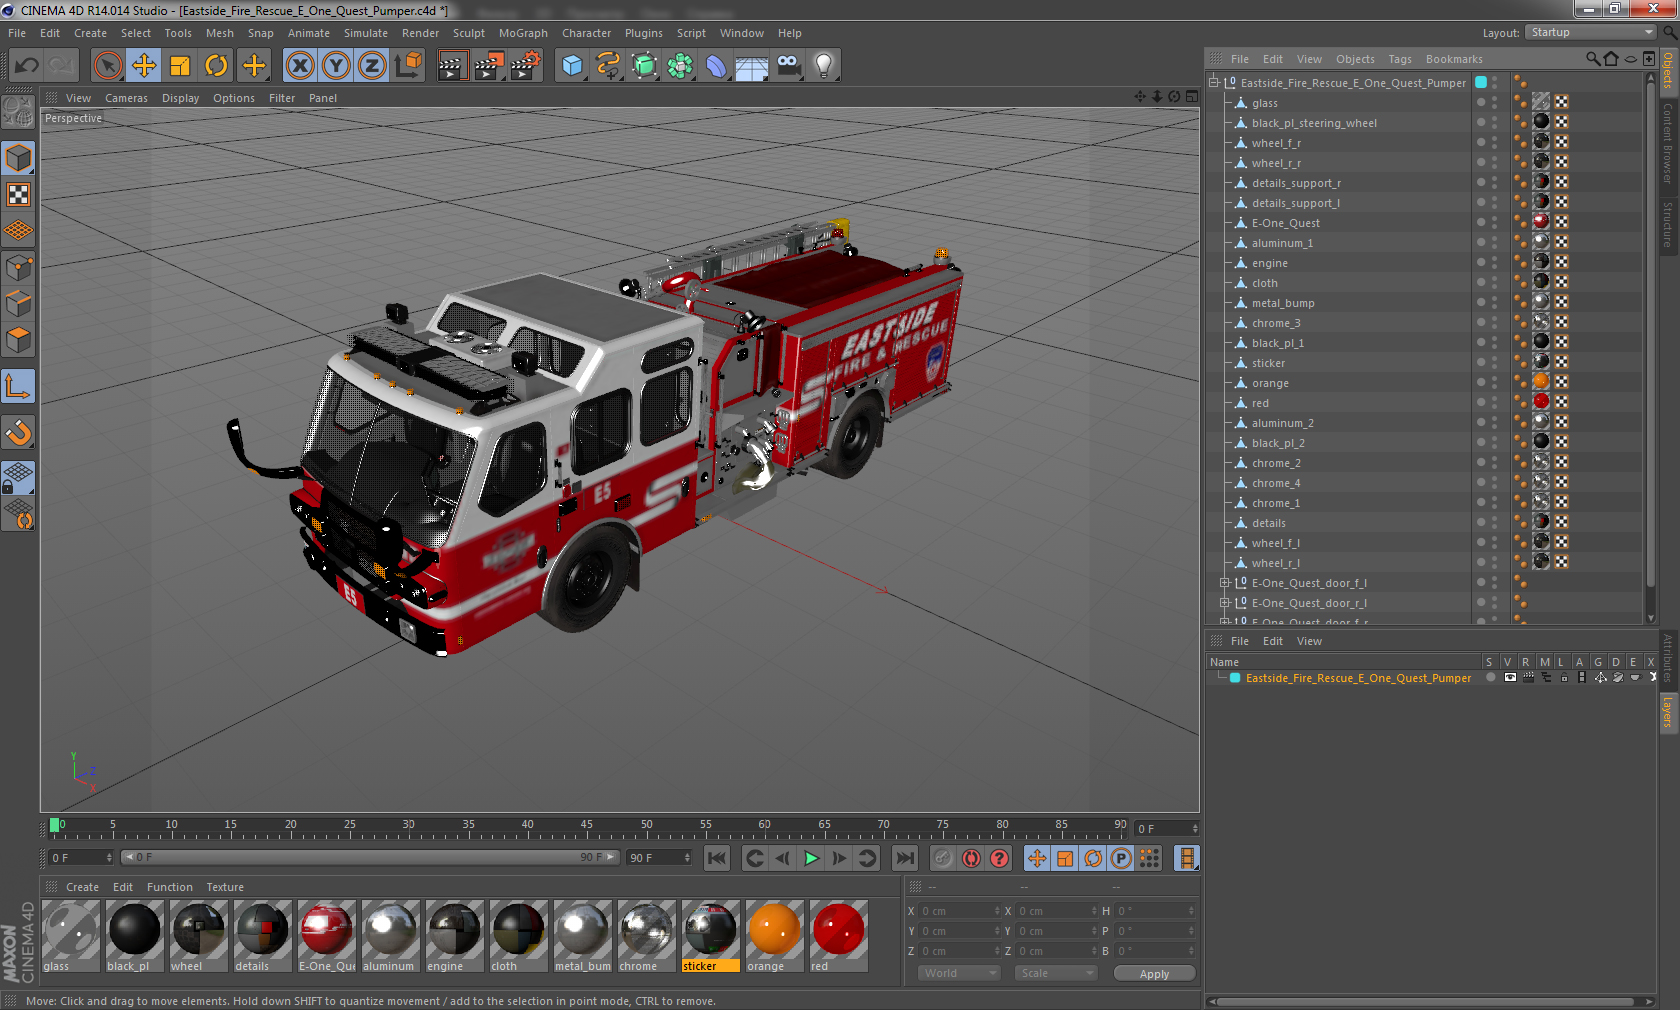Activate the Scale tool
The height and width of the screenshot is (1010, 1680).
click(x=180, y=66)
